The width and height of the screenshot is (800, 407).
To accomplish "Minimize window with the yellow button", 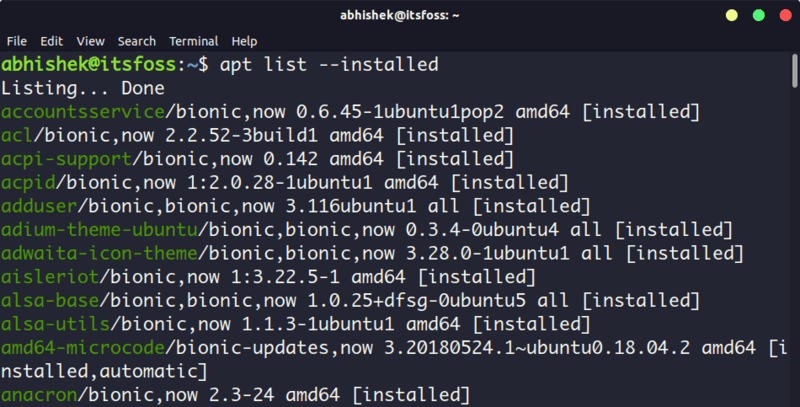I will coord(731,15).
